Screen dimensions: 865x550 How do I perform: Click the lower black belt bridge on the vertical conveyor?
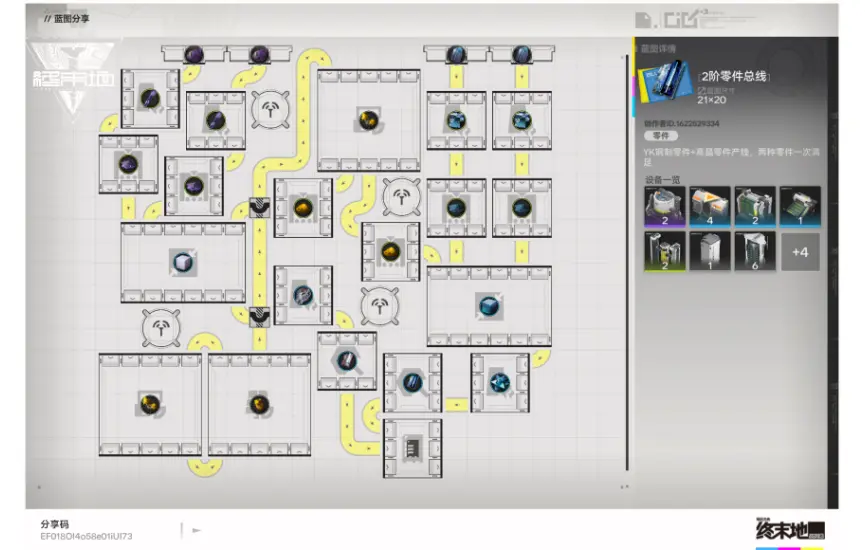tap(259, 317)
